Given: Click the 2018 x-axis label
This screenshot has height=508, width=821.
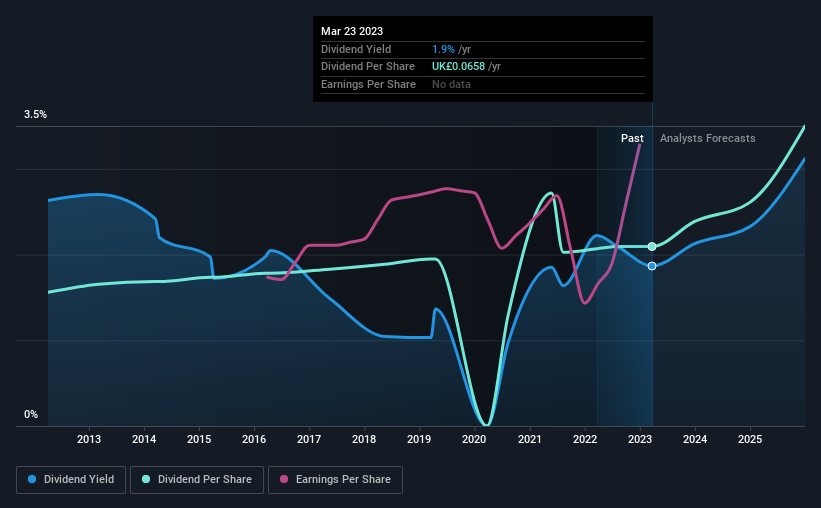Looking at the screenshot, I should pyautogui.click(x=364, y=439).
